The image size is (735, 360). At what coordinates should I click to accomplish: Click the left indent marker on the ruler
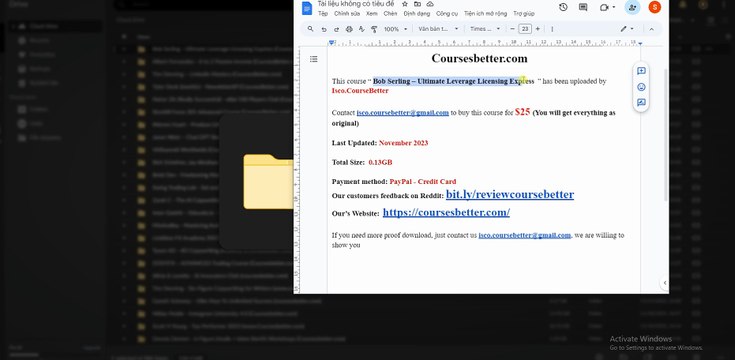pyautogui.click(x=332, y=43)
